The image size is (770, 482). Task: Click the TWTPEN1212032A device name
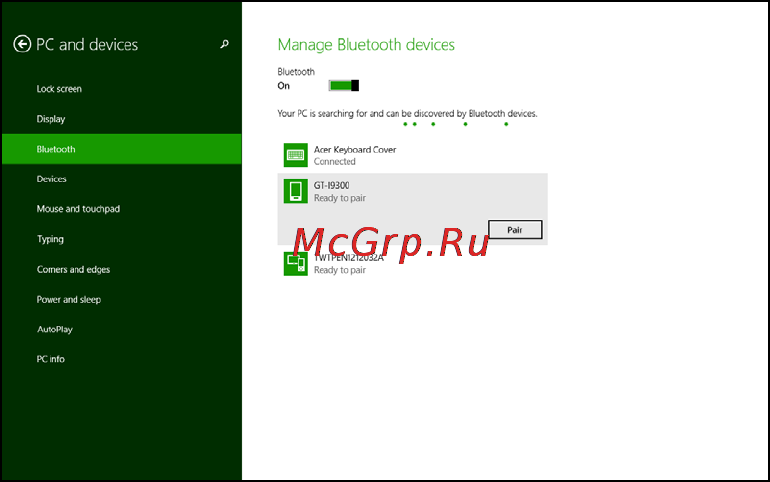(x=349, y=258)
